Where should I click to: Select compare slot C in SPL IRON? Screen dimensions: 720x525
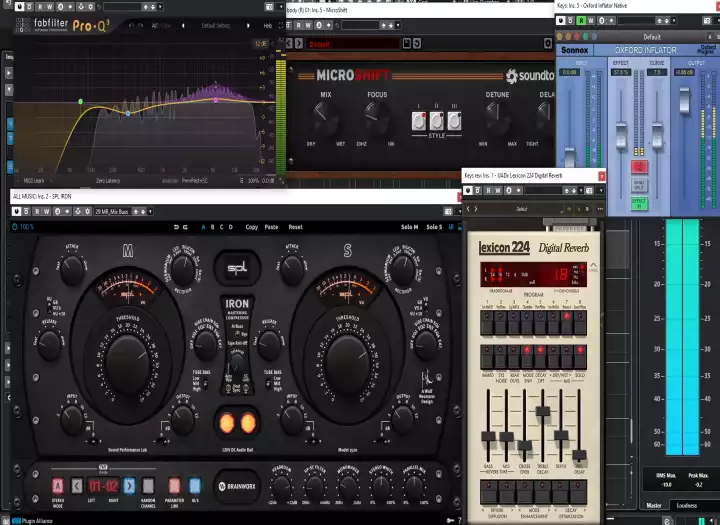tap(221, 227)
